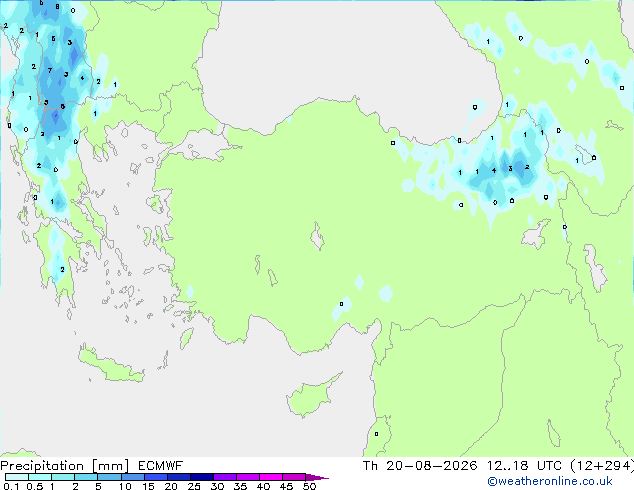Image resolution: width=634 pixels, height=490 pixels.
Task: Click the legend label '40'
Action: pos(263,486)
